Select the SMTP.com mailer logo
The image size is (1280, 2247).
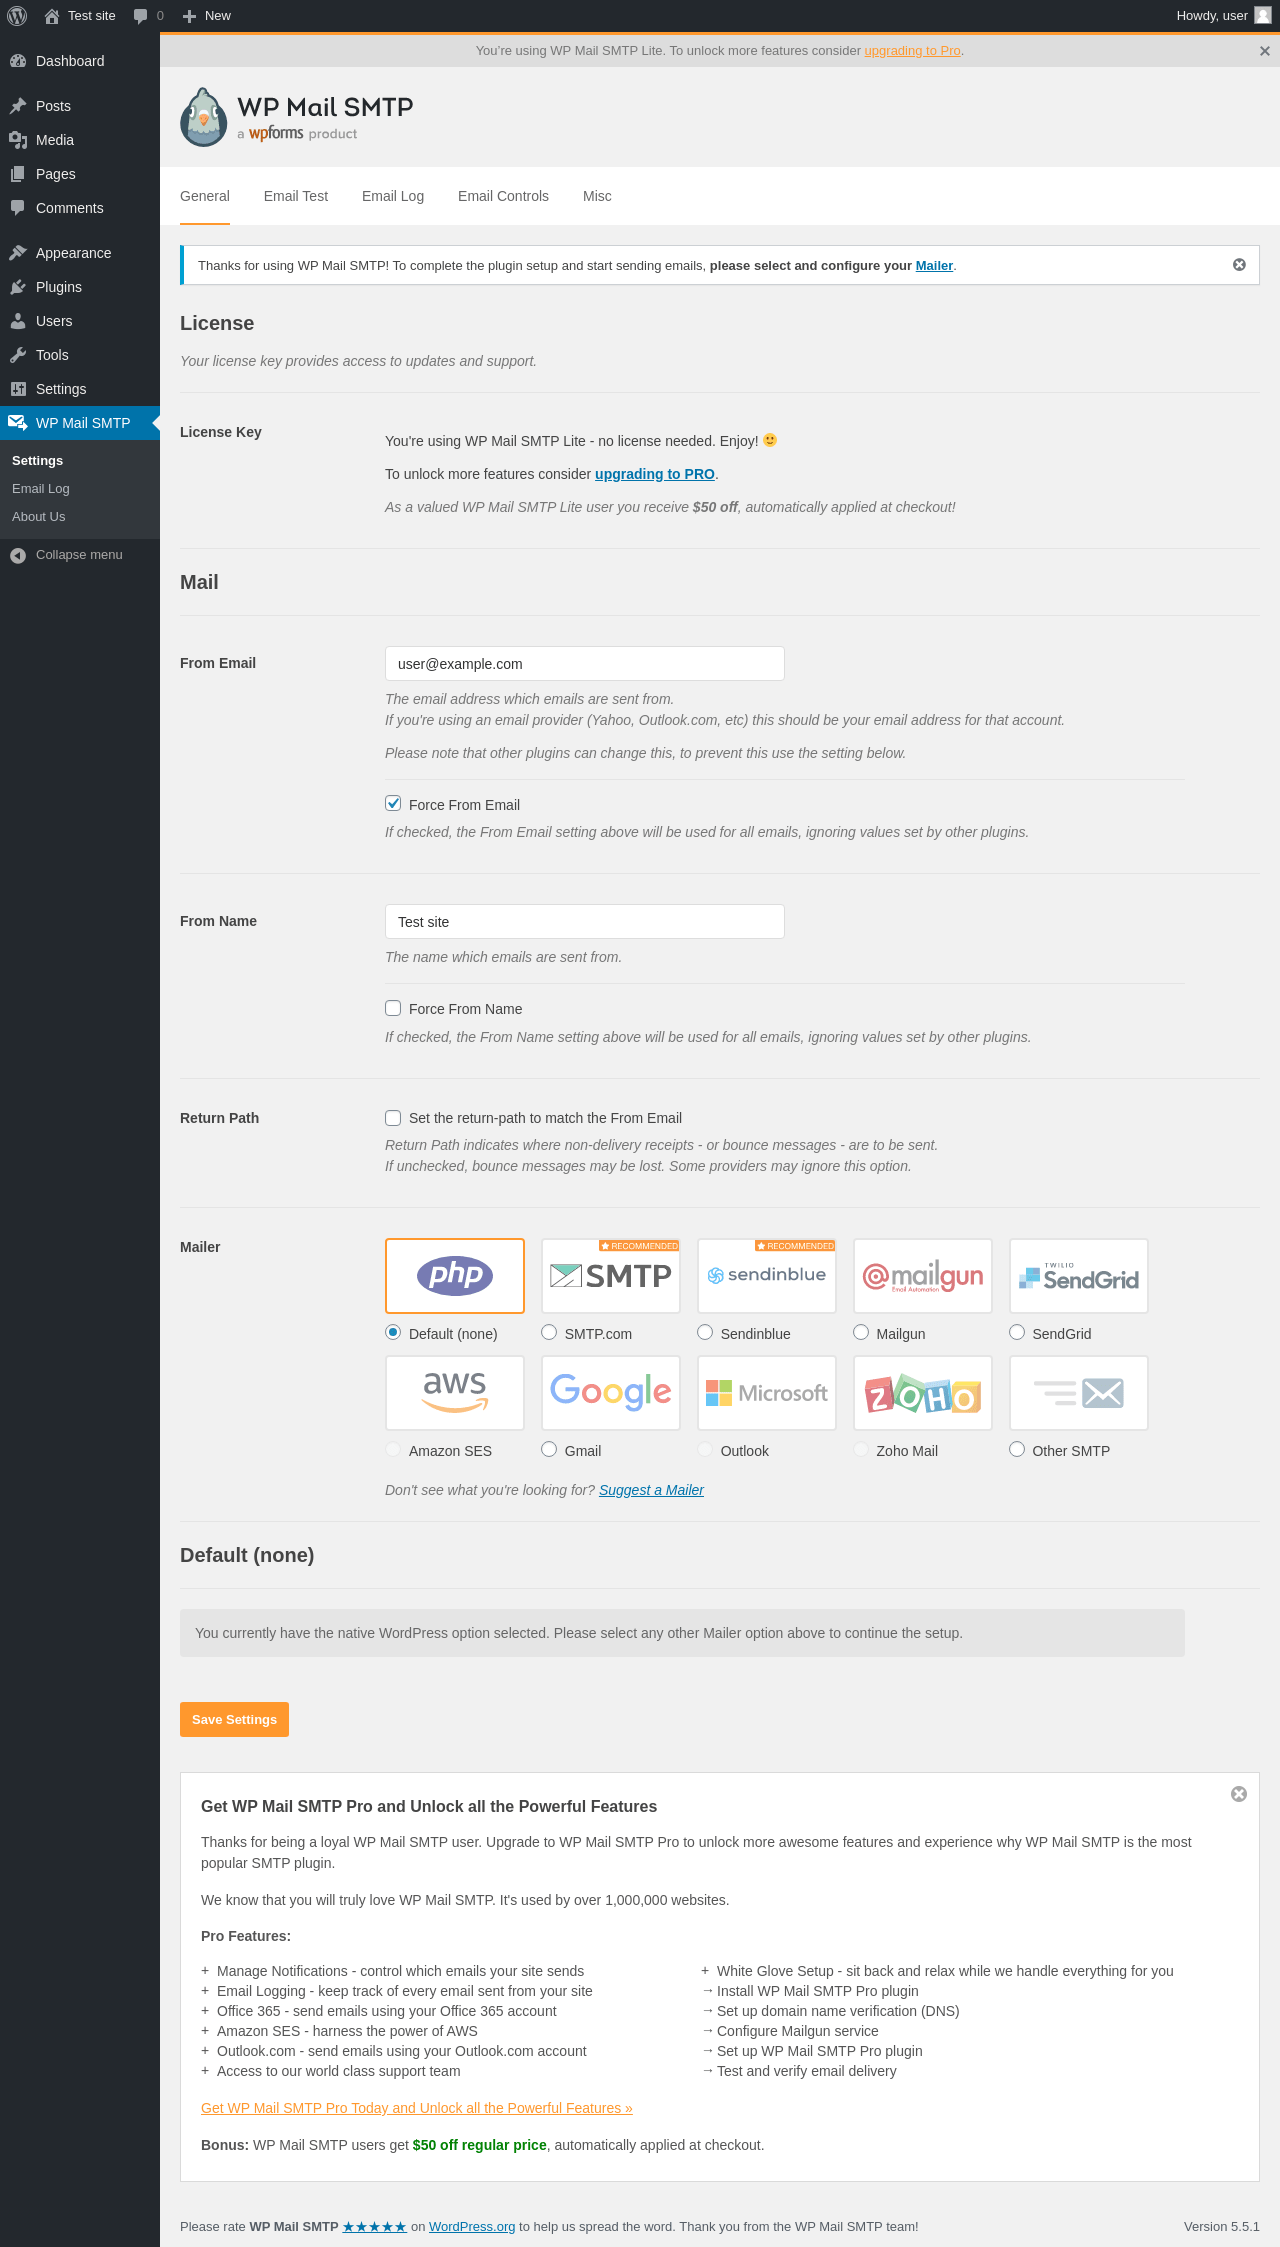(x=610, y=1276)
